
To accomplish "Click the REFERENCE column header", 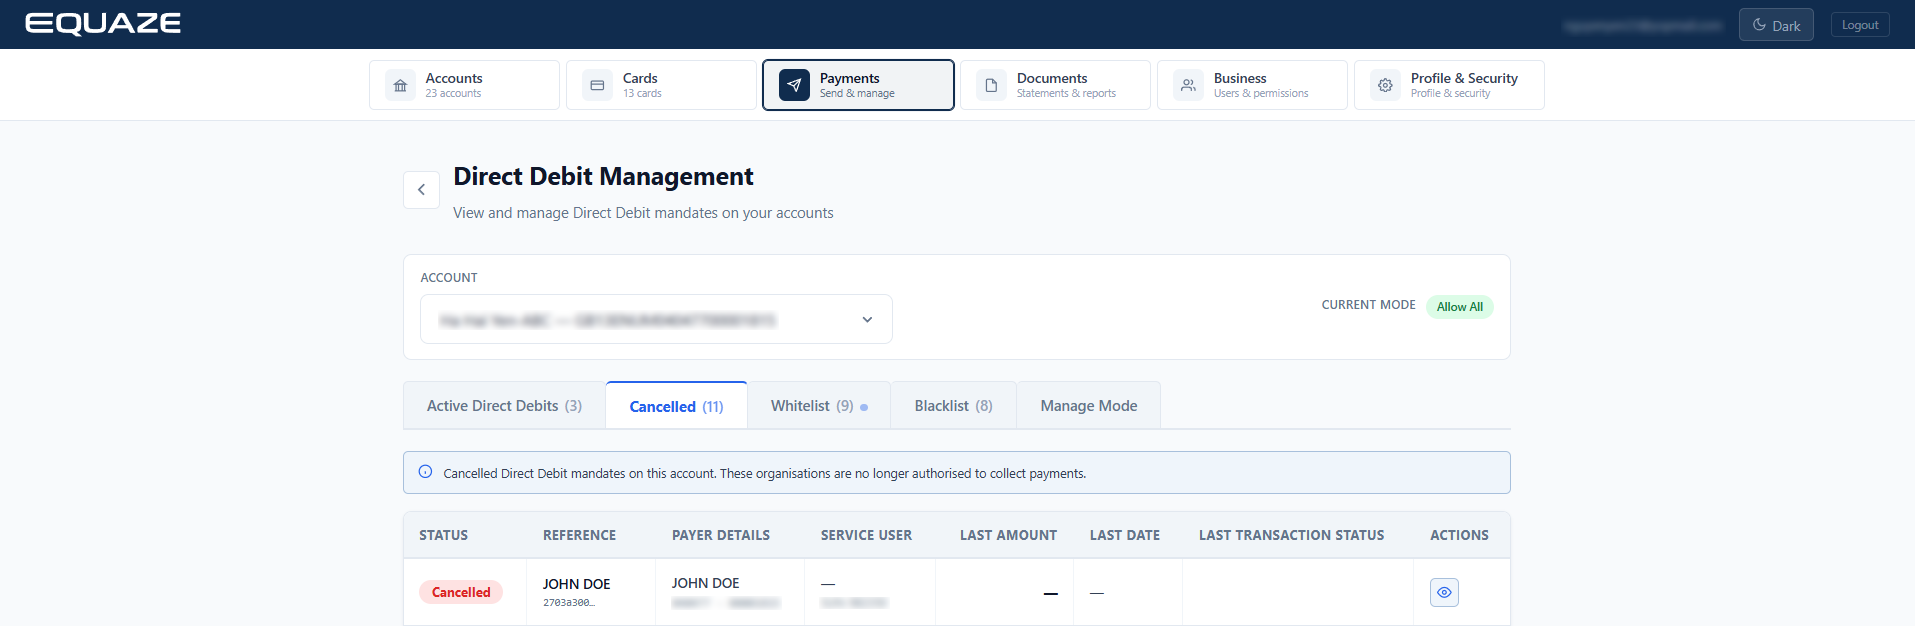I will coord(579,535).
